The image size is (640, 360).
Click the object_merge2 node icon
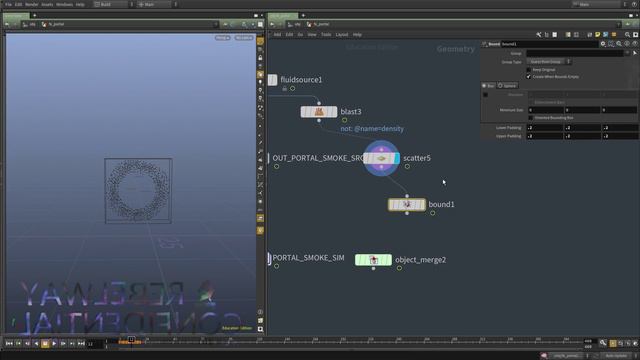click(x=373, y=260)
